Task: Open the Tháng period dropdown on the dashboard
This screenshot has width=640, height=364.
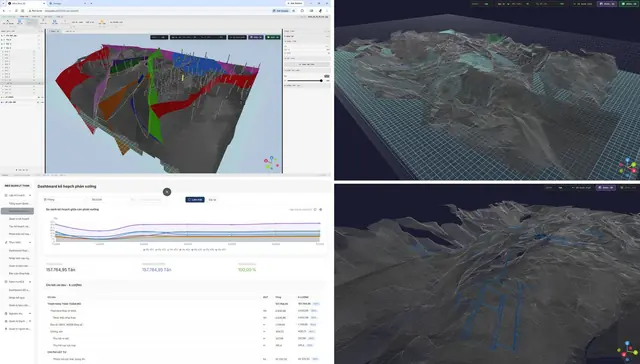Action: (x=64, y=200)
